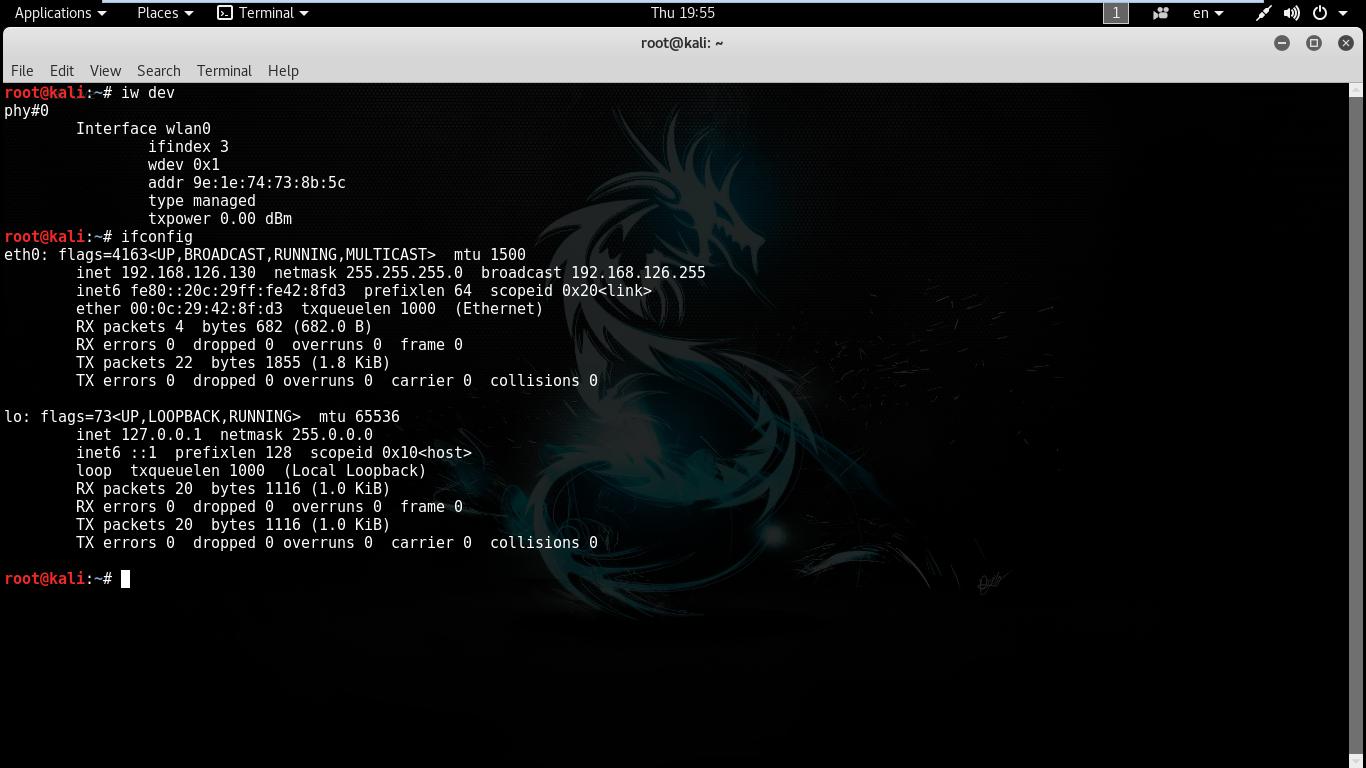The width and height of the screenshot is (1366, 768).
Task: Click the network connection icon in tray
Action: pyautogui.click(x=1264, y=13)
